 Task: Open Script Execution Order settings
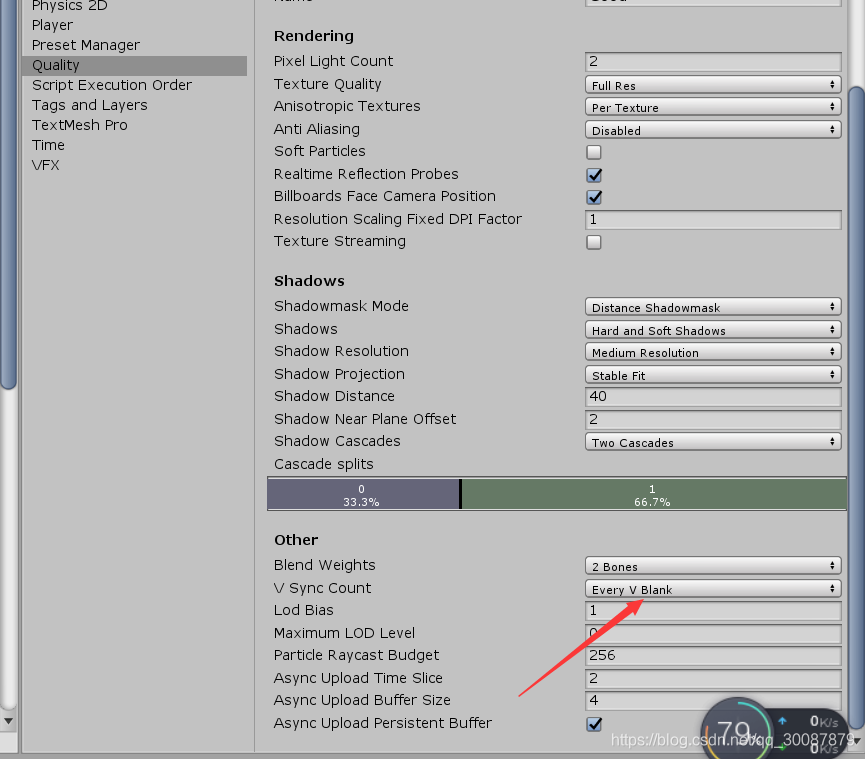(112, 85)
